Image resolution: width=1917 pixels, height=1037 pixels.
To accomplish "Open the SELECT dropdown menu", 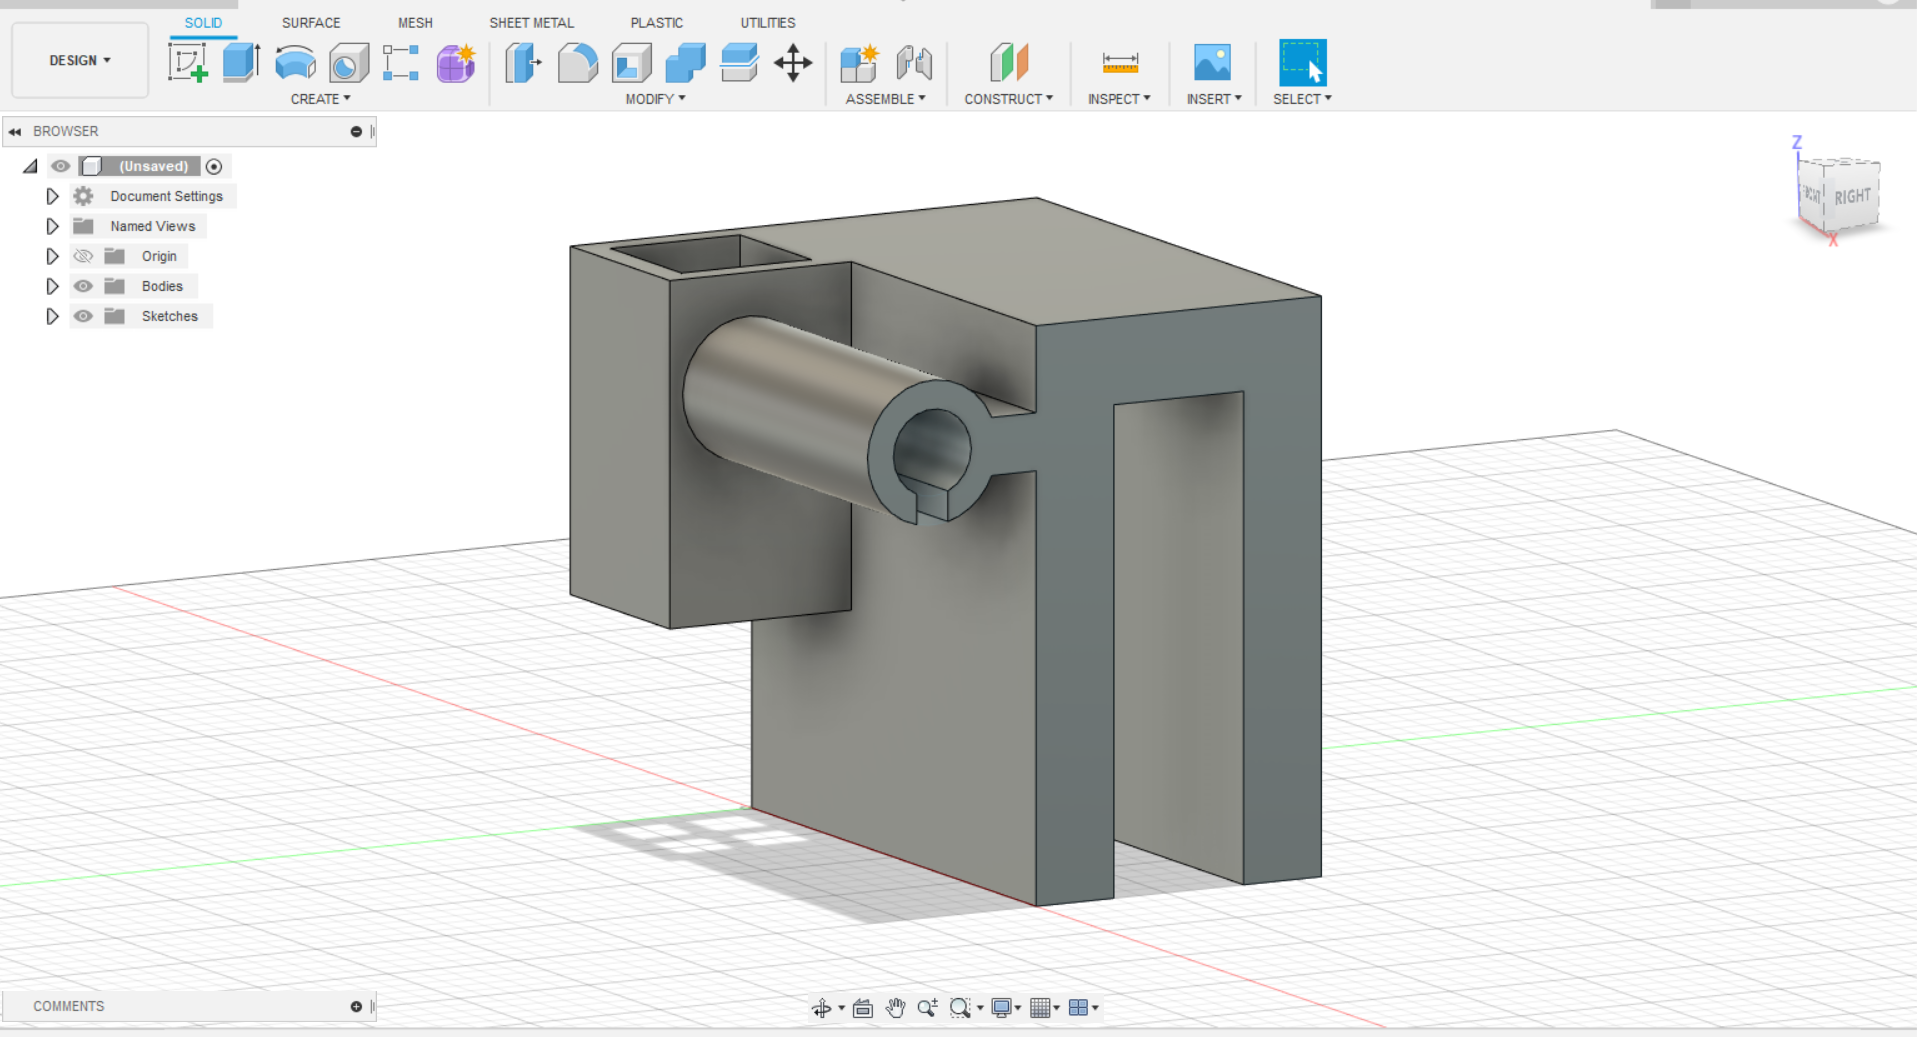I will 1302,99.
